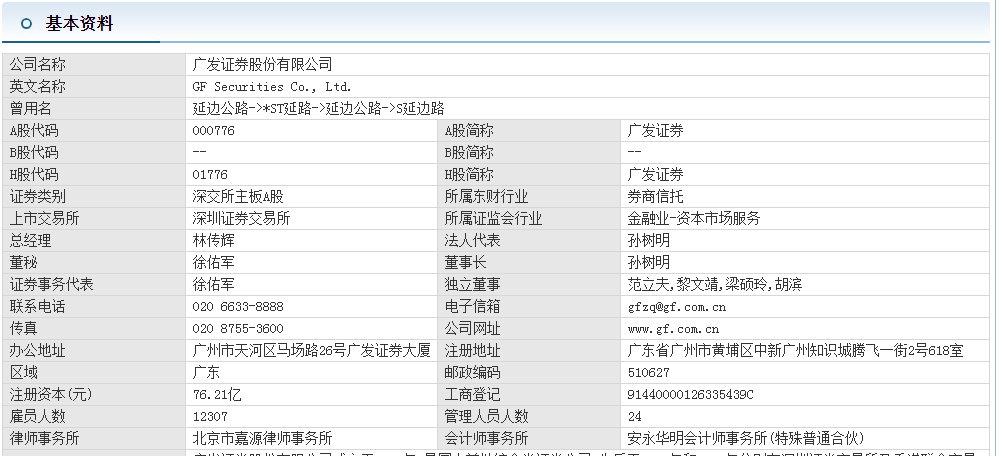Click the 管理人员人数 label cell
The image size is (1006, 456).
click(529, 416)
